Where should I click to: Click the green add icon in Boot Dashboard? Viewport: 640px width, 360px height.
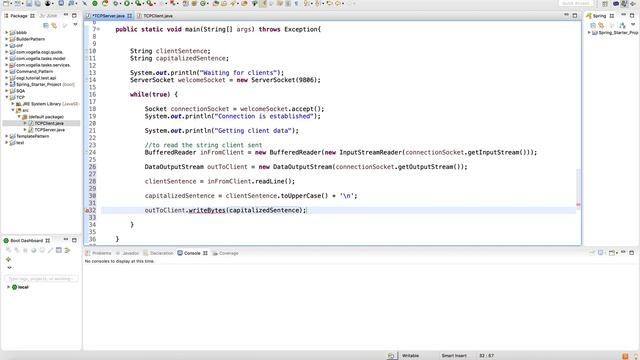8,259
